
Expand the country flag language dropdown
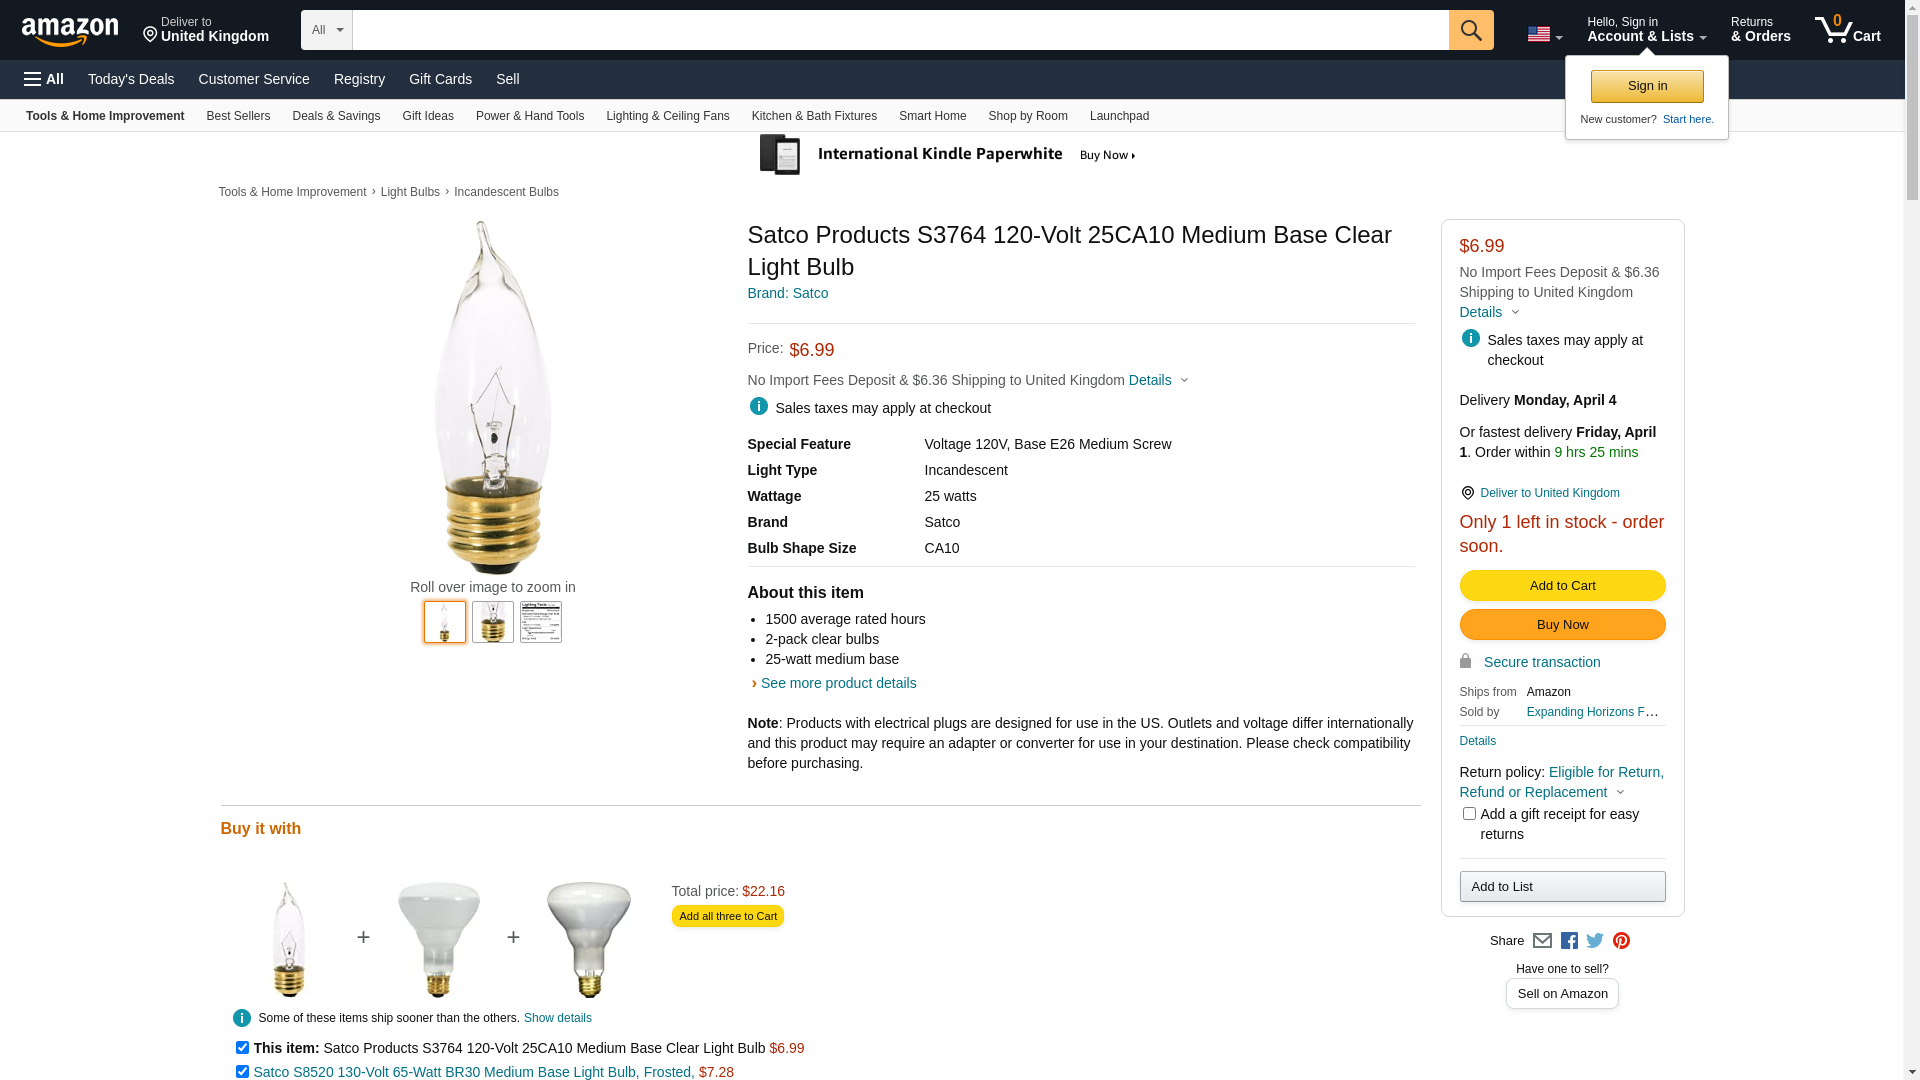1544,34
